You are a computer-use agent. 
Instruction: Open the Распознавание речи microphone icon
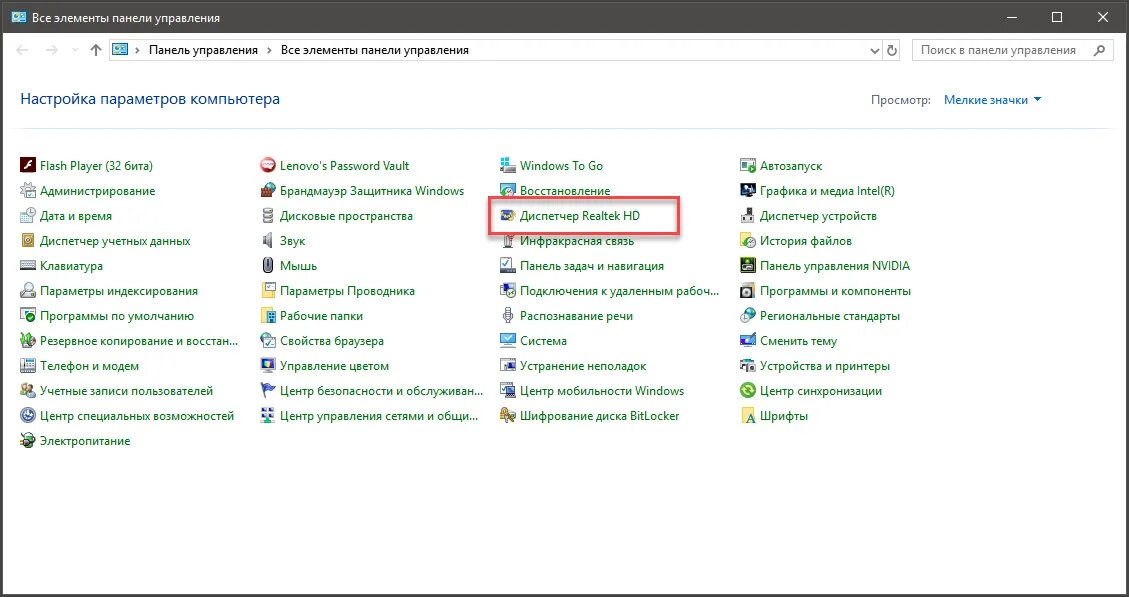(508, 315)
